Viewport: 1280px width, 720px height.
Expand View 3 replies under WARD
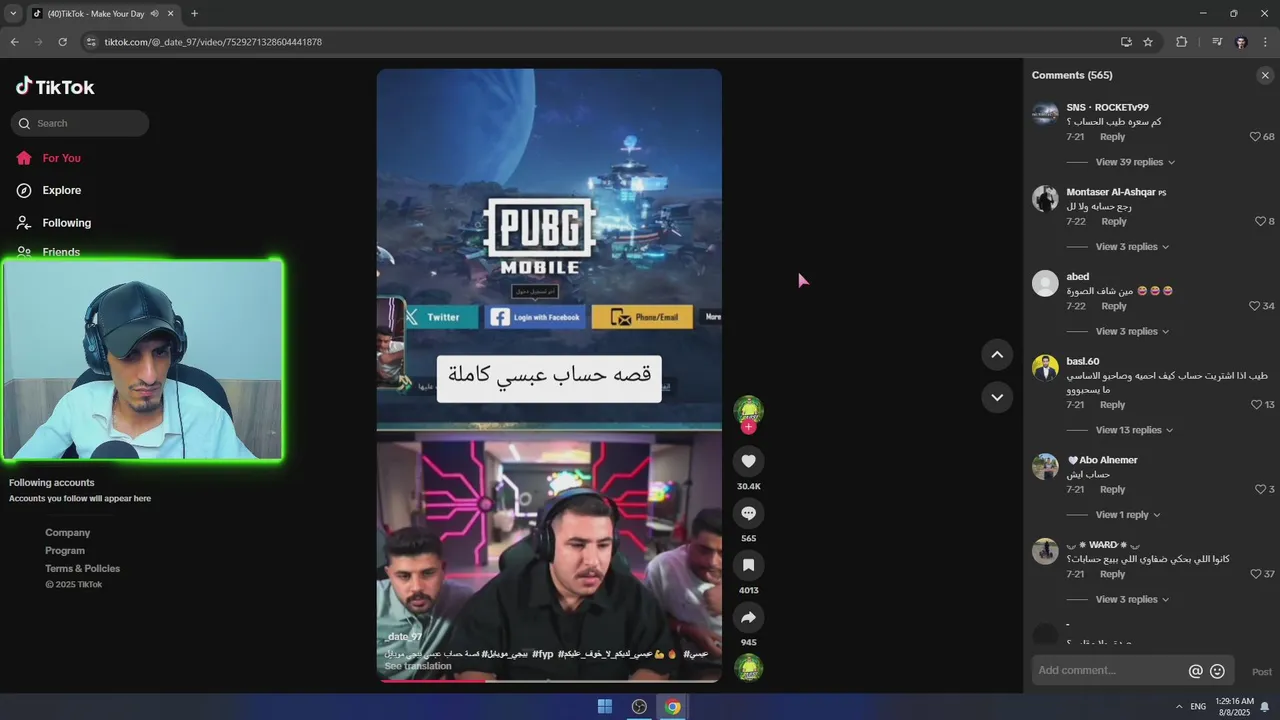coord(1132,599)
